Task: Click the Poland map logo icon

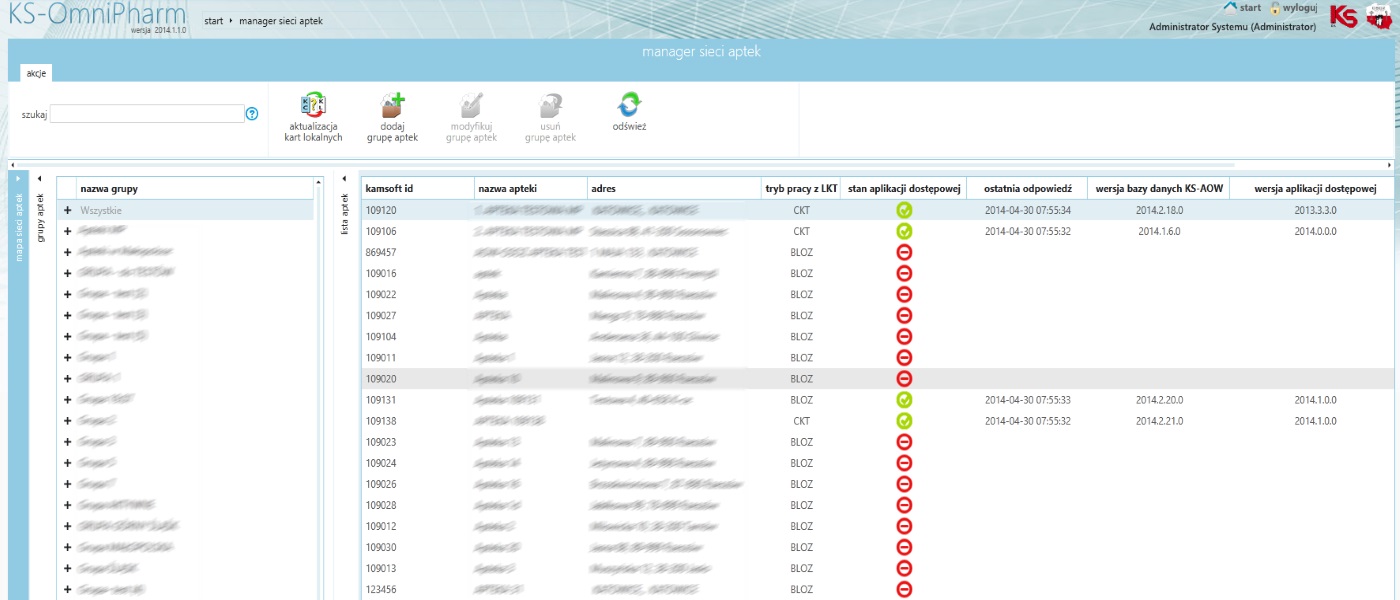Action: pos(1380,16)
